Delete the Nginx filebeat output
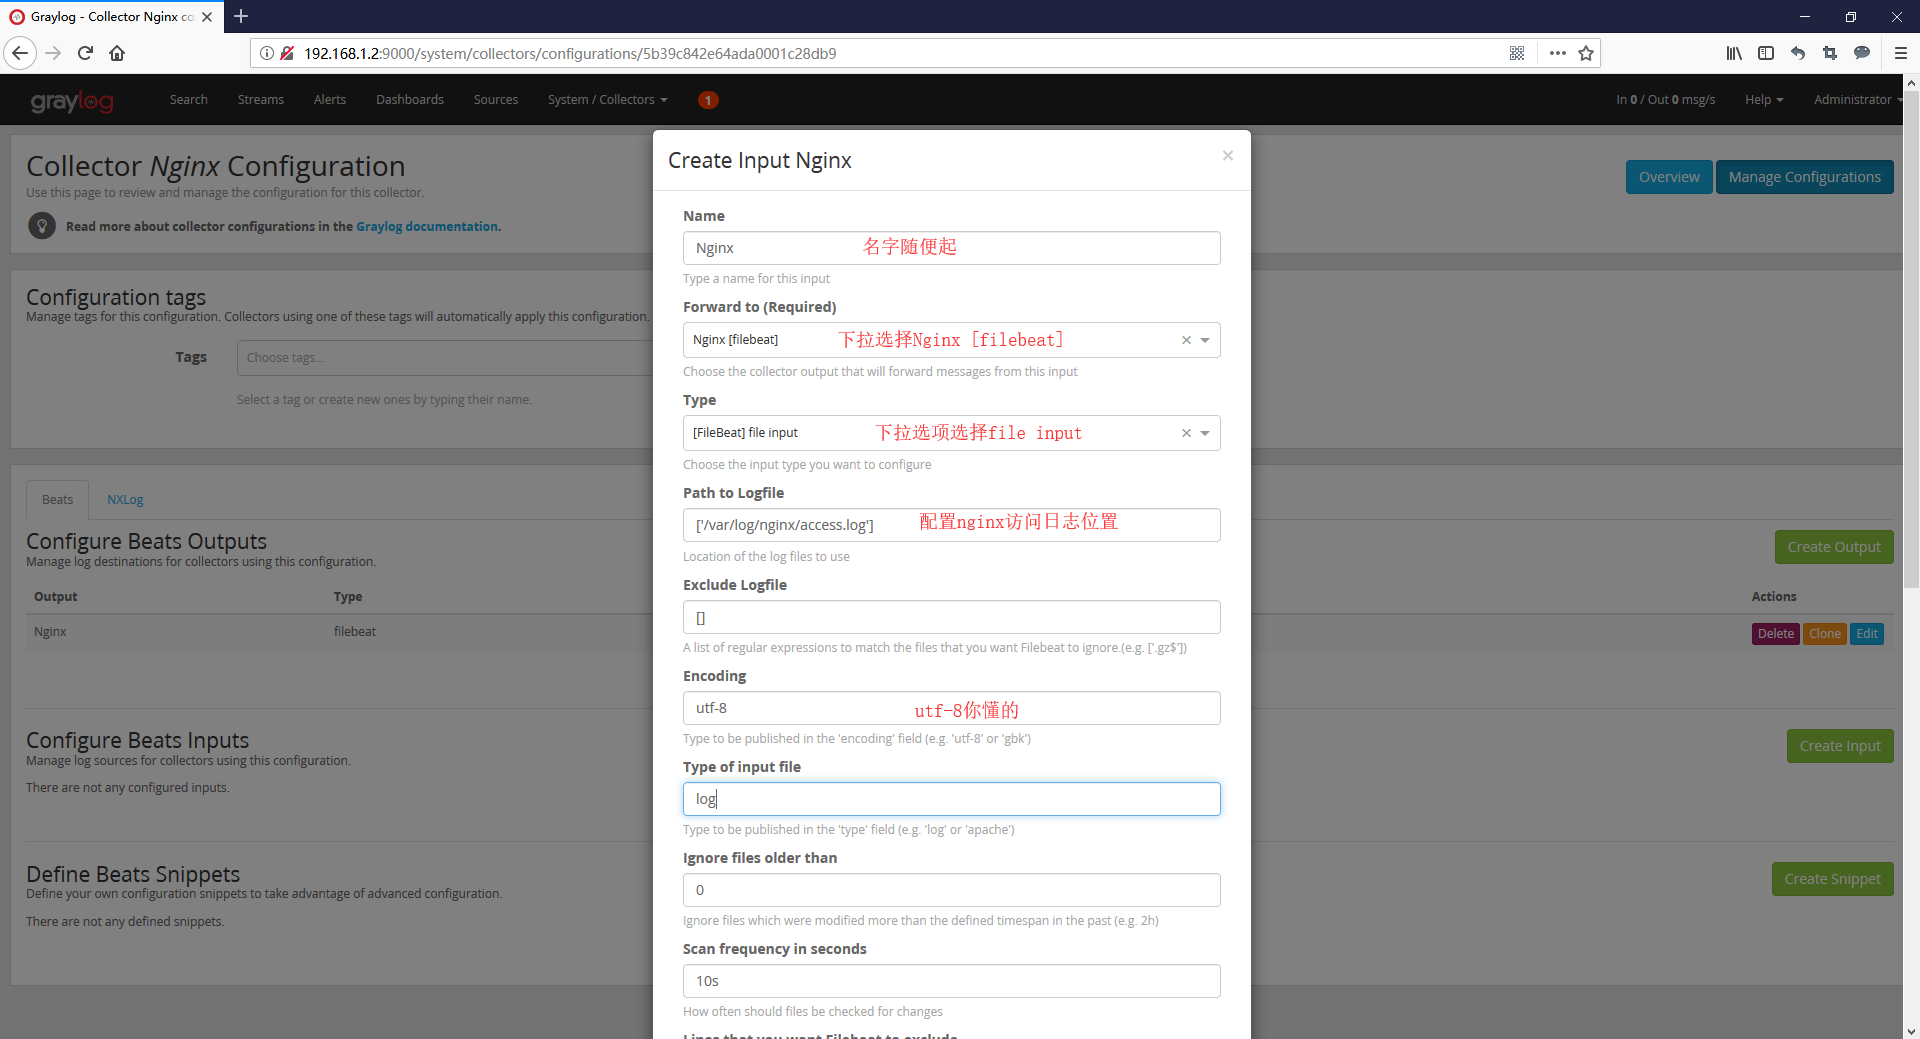The width and height of the screenshot is (1920, 1039). tap(1775, 634)
